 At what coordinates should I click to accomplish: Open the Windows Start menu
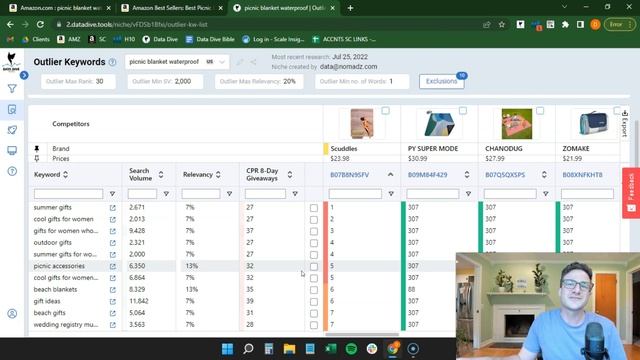point(227,349)
